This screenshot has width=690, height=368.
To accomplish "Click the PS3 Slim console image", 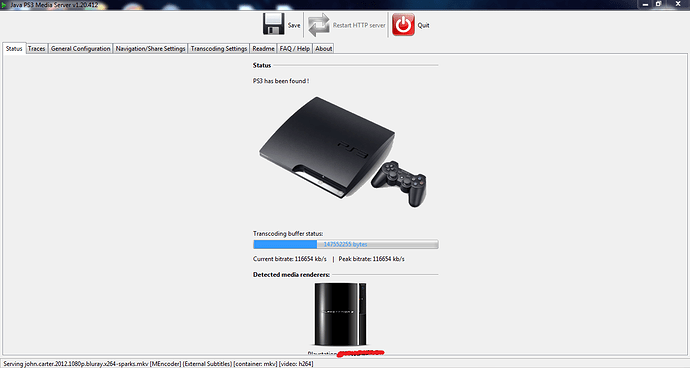I will (327, 147).
